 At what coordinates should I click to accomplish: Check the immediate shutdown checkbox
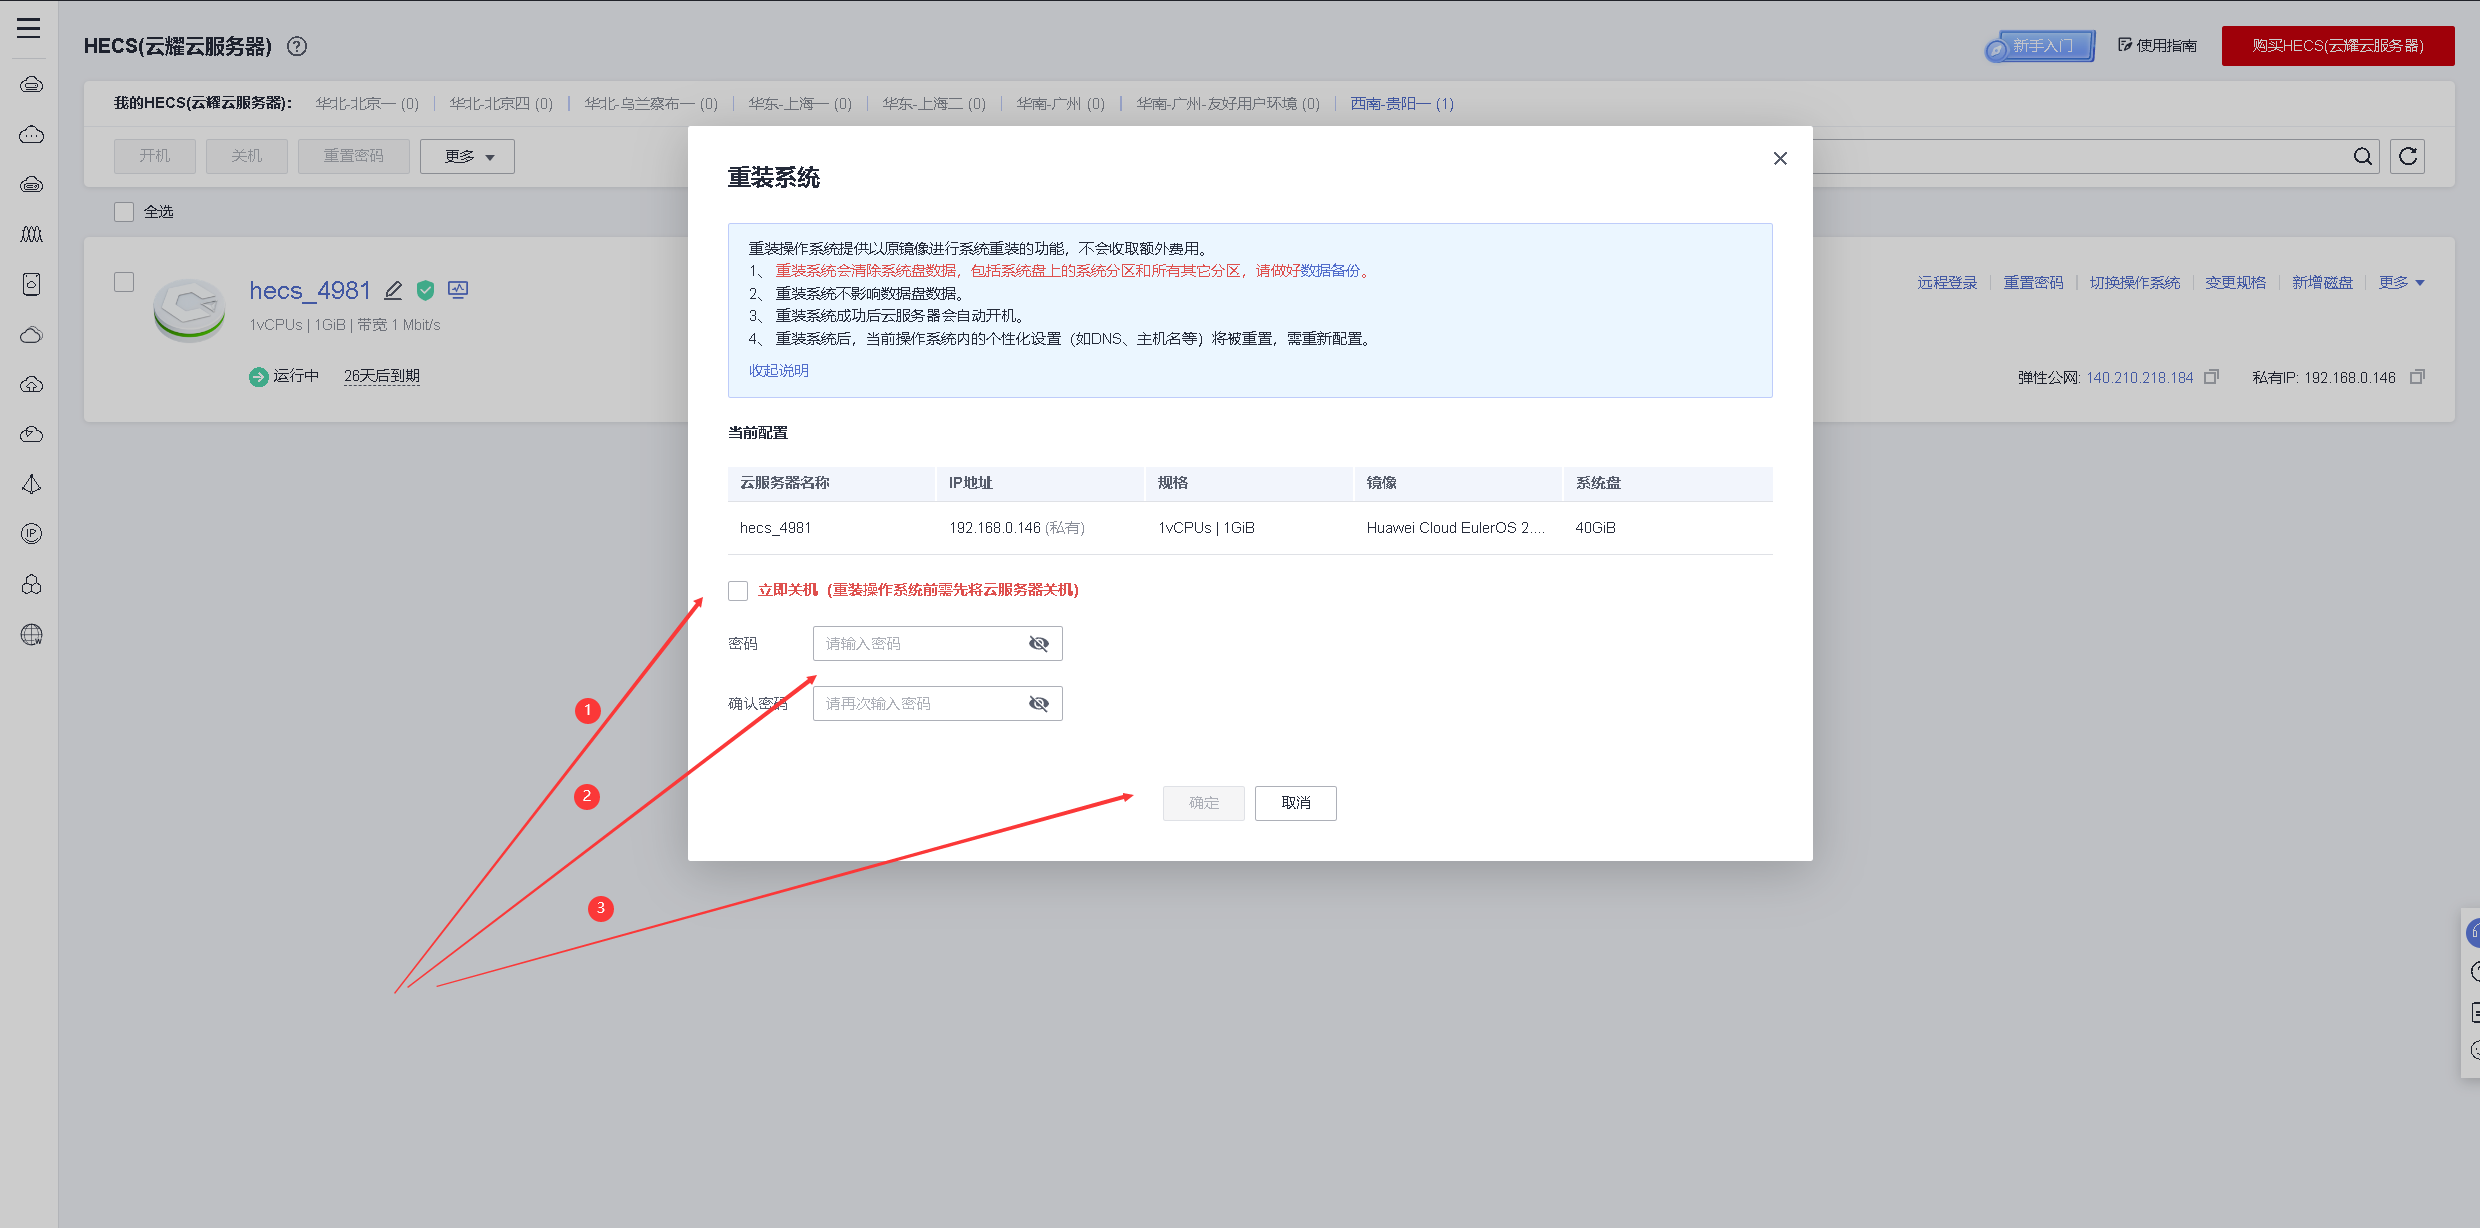(x=738, y=591)
